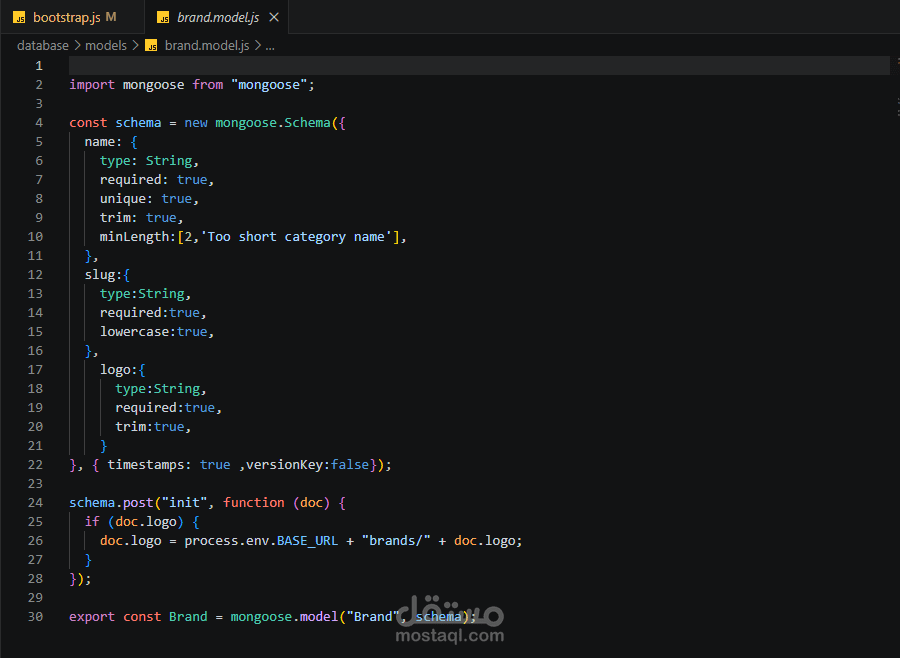900x658 pixels.
Task: Click line number 4 in the gutter
Action: tap(39, 122)
